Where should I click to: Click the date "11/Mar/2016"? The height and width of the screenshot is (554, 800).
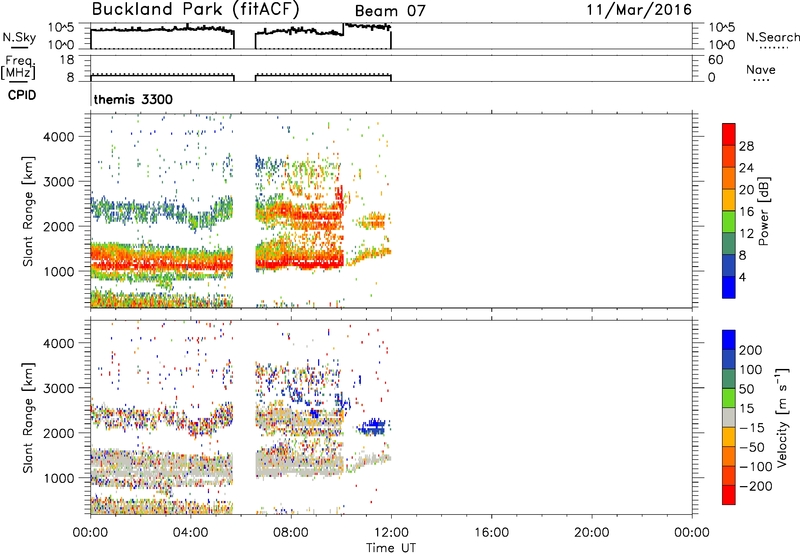(639, 9)
